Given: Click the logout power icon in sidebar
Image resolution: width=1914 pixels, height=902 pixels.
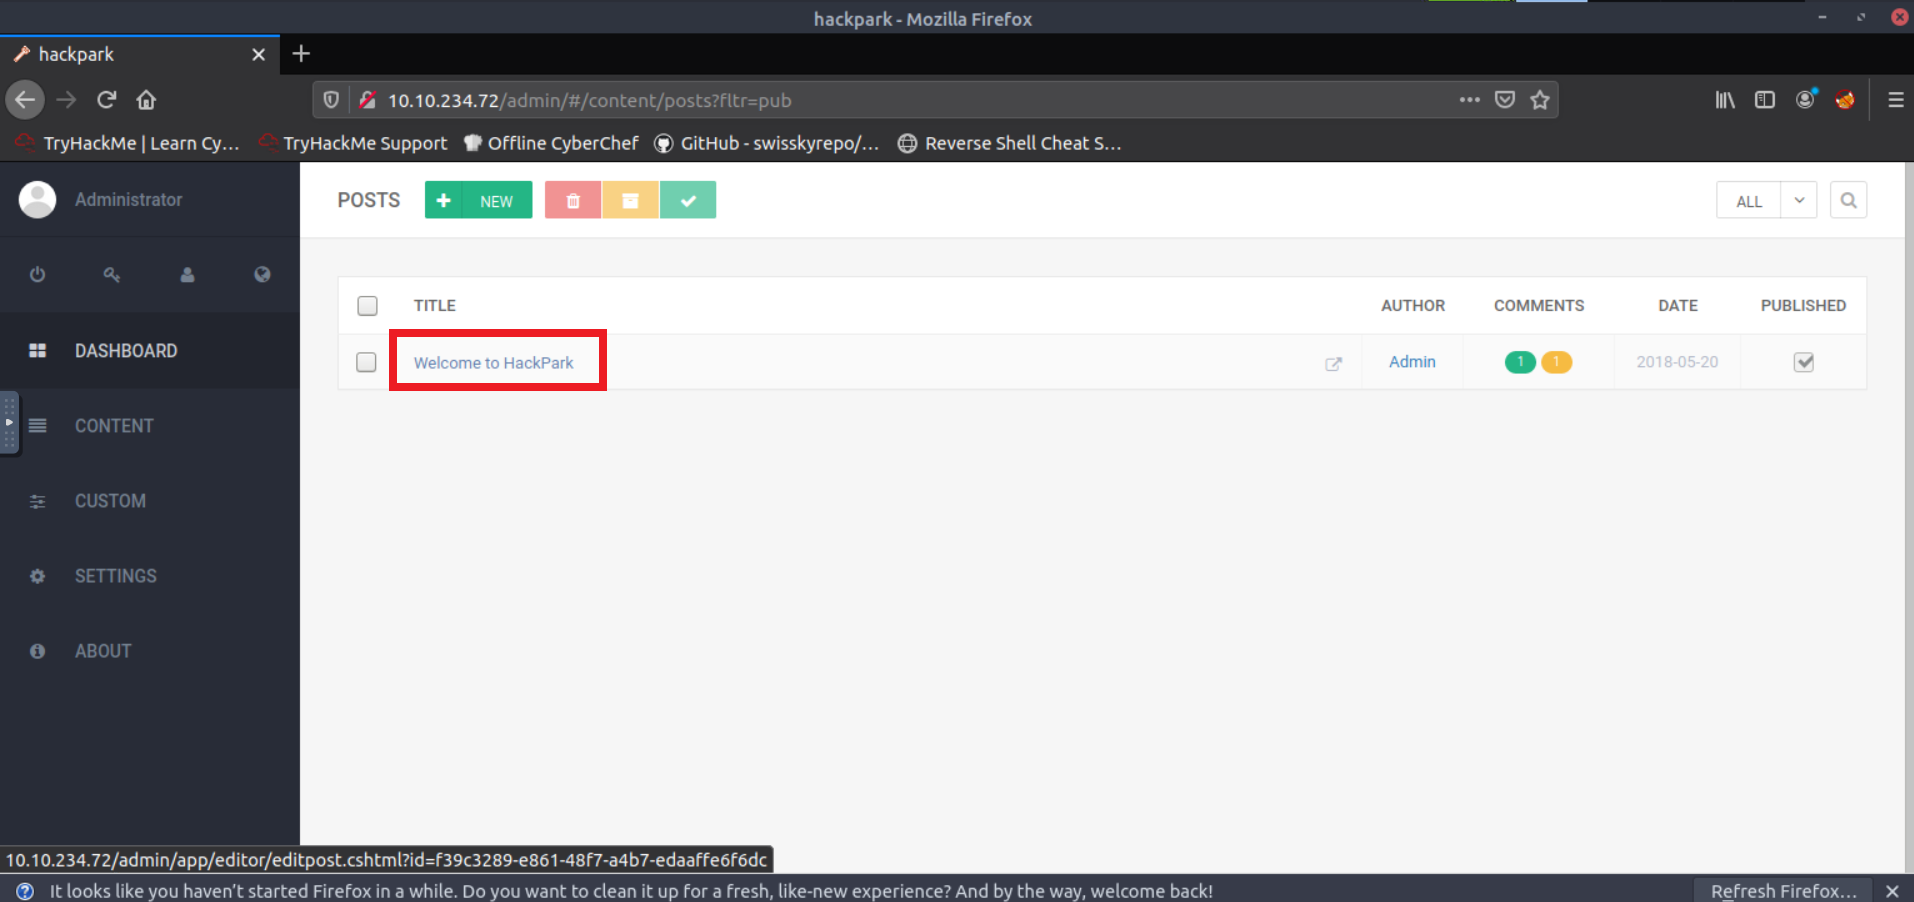Looking at the screenshot, I should (x=37, y=274).
